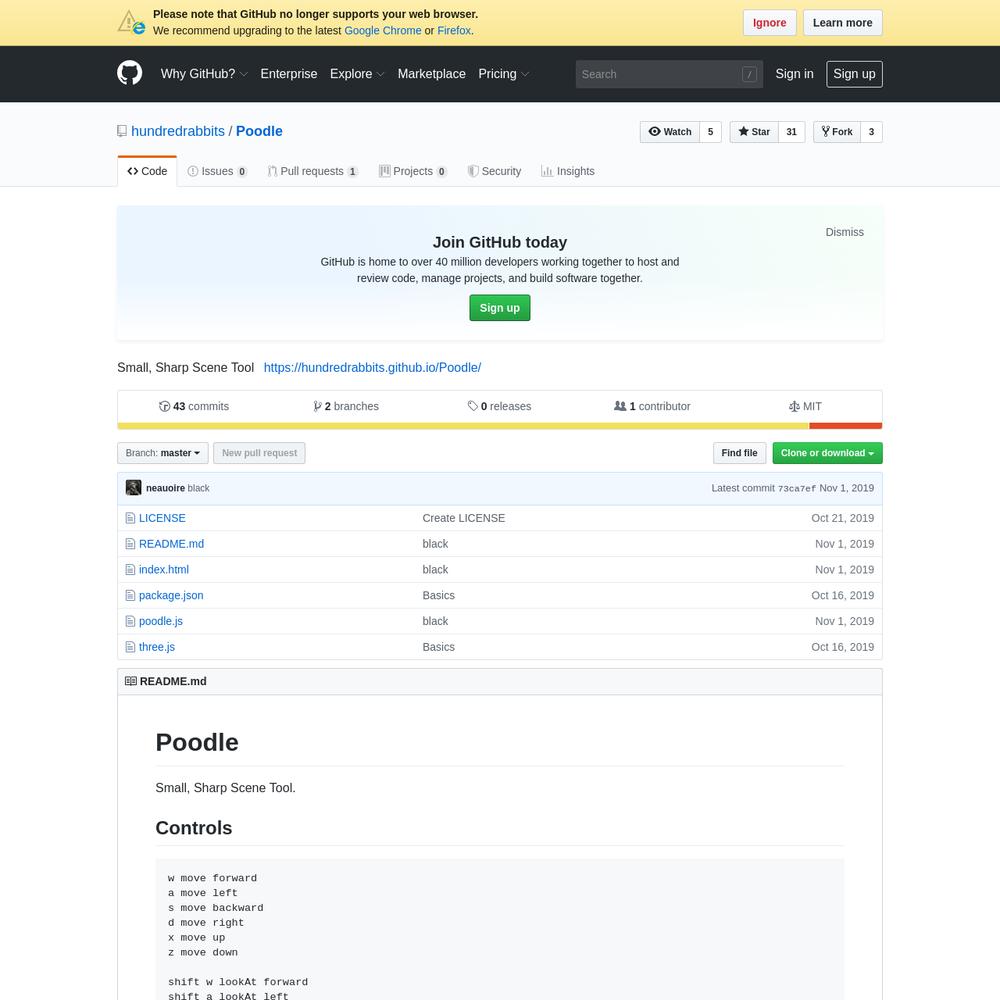This screenshot has width=1000, height=1000.
Task: Expand the Pricing menu
Action: coord(503,74)
